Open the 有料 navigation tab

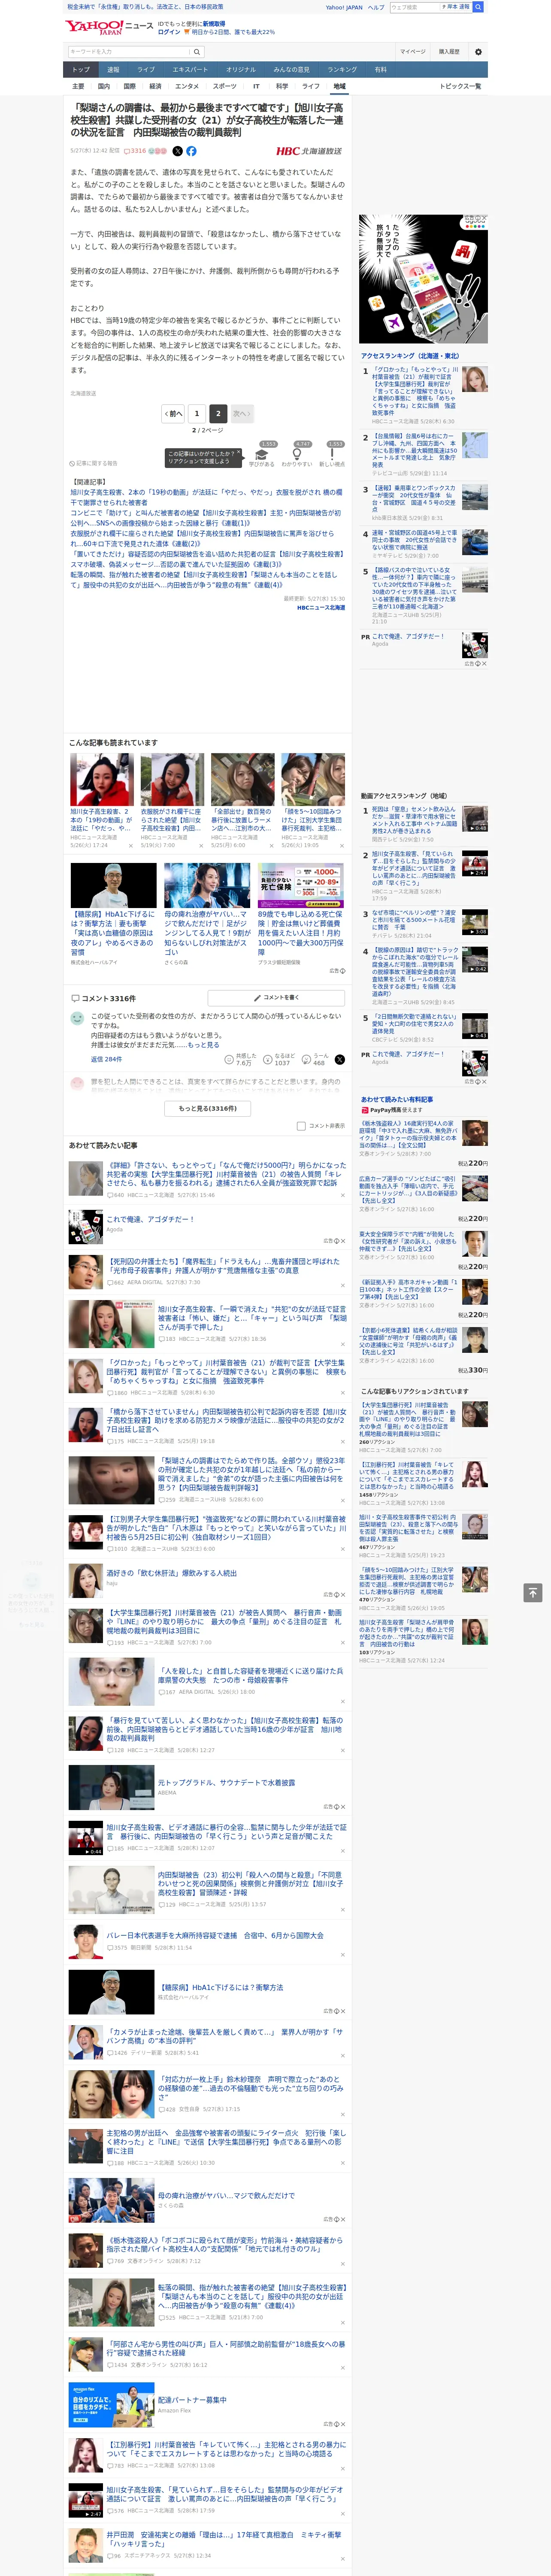pyautogui.click(x=380, y=70)
